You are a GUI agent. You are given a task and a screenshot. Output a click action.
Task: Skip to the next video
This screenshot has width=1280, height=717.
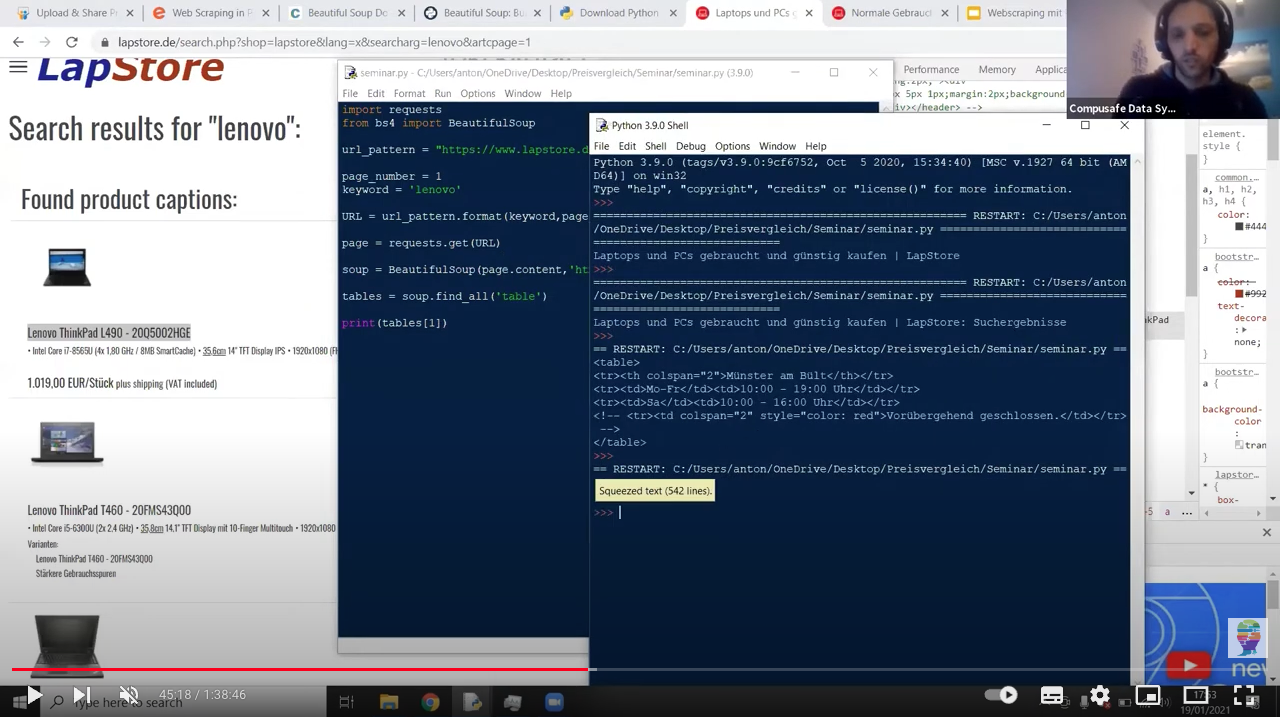coord(82,695)
